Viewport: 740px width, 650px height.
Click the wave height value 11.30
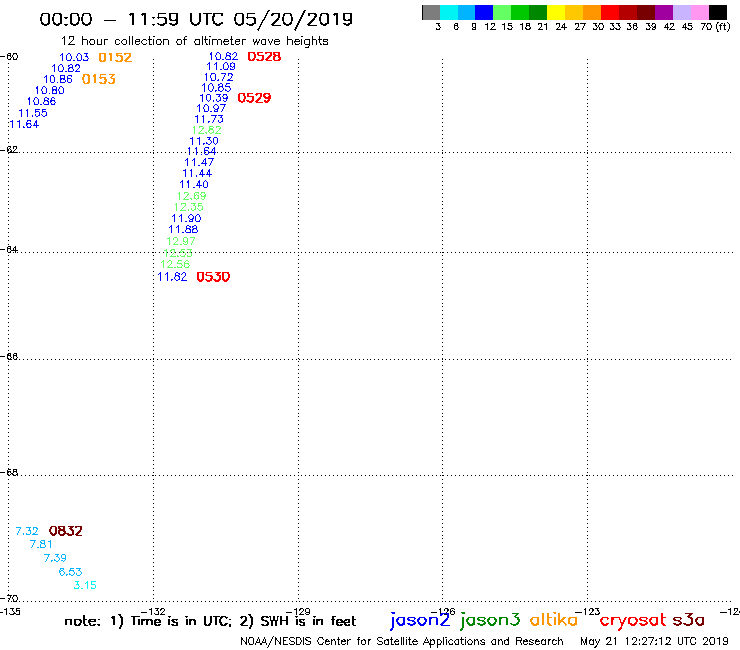pos(204,141)
